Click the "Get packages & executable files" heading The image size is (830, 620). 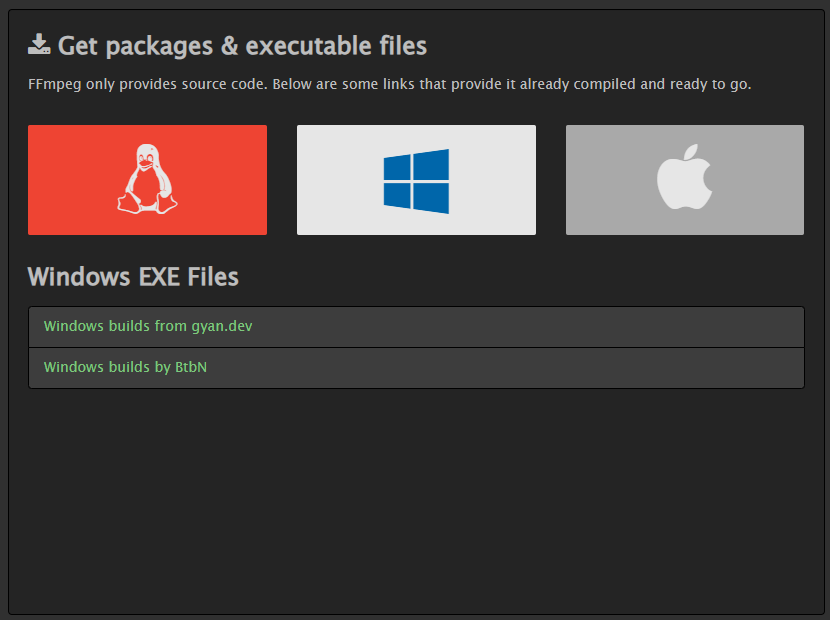(242, 46)
